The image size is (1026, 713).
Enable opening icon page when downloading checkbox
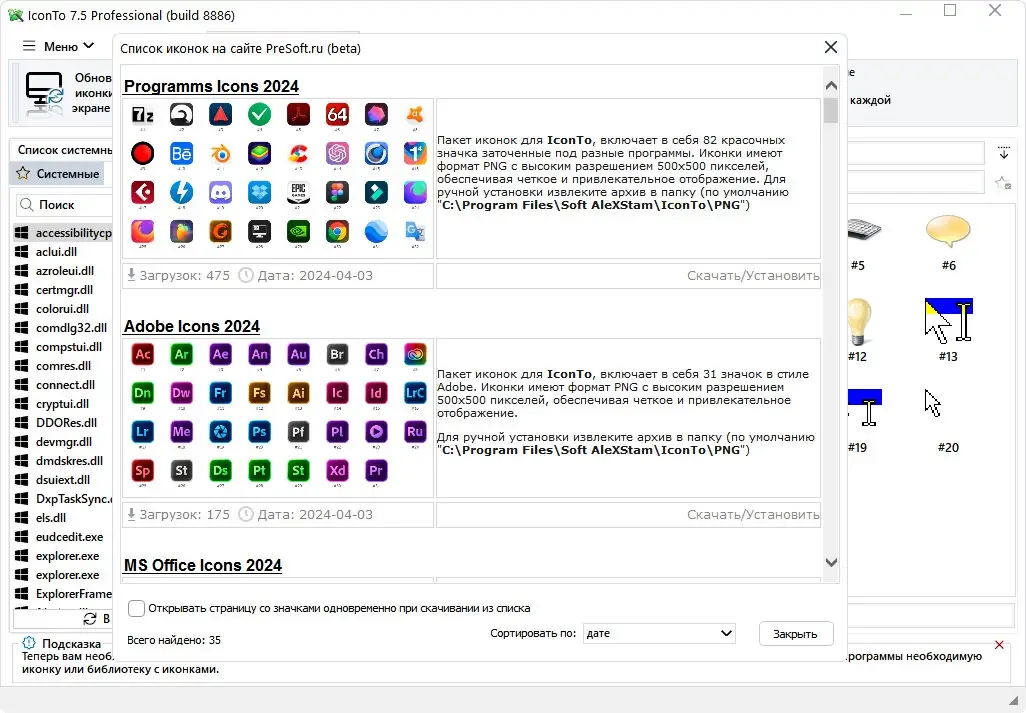click(x=136, y=608)
